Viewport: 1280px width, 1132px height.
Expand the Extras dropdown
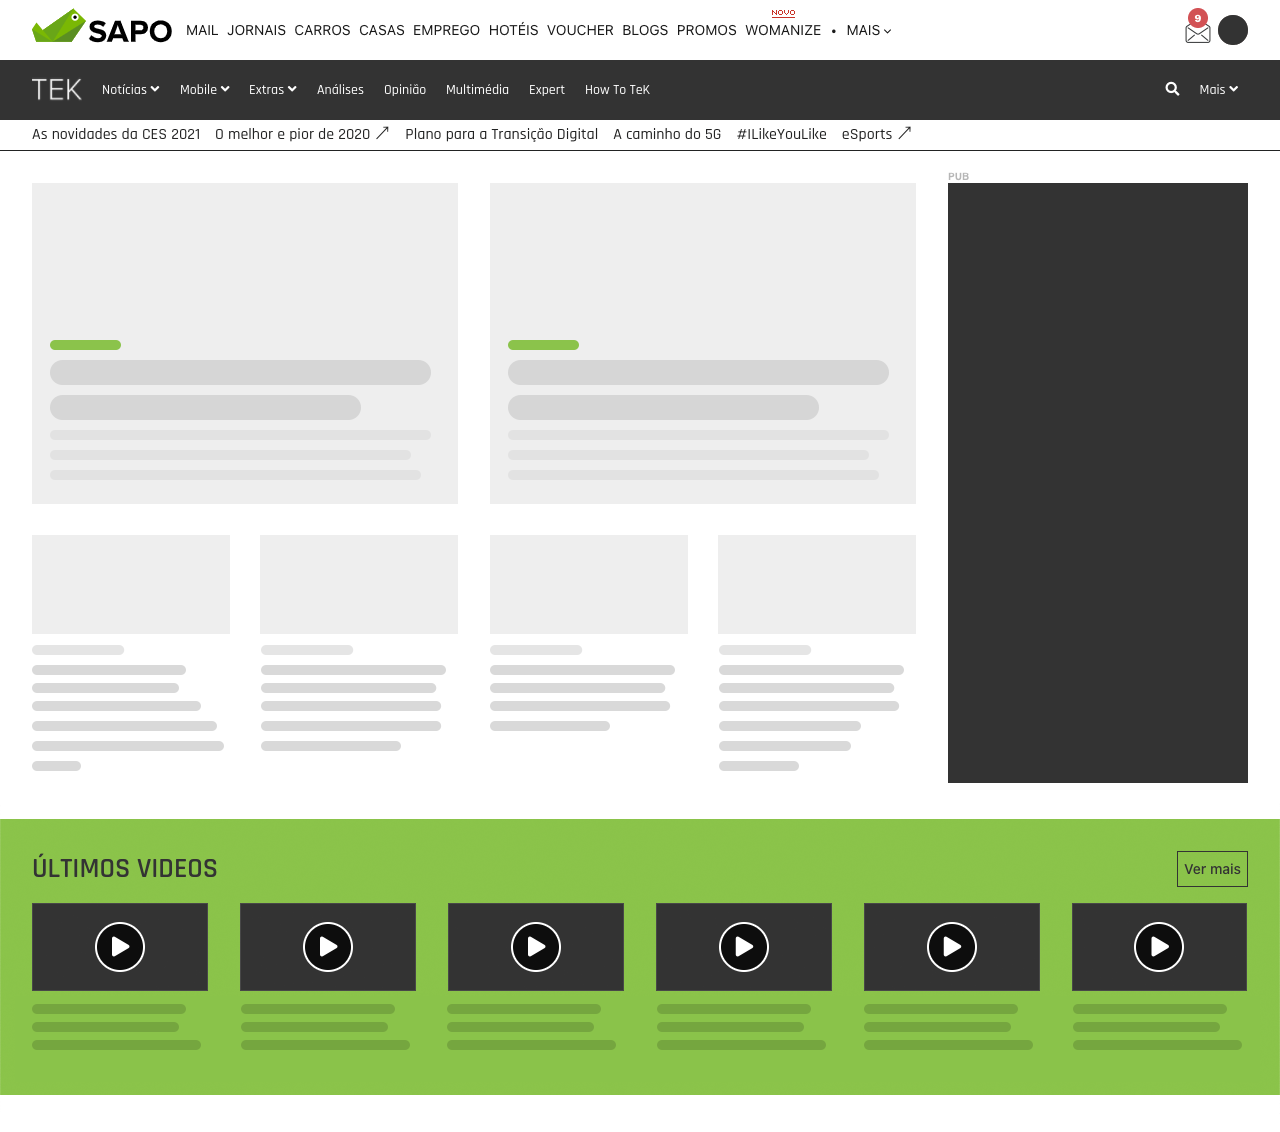[272, 89]
